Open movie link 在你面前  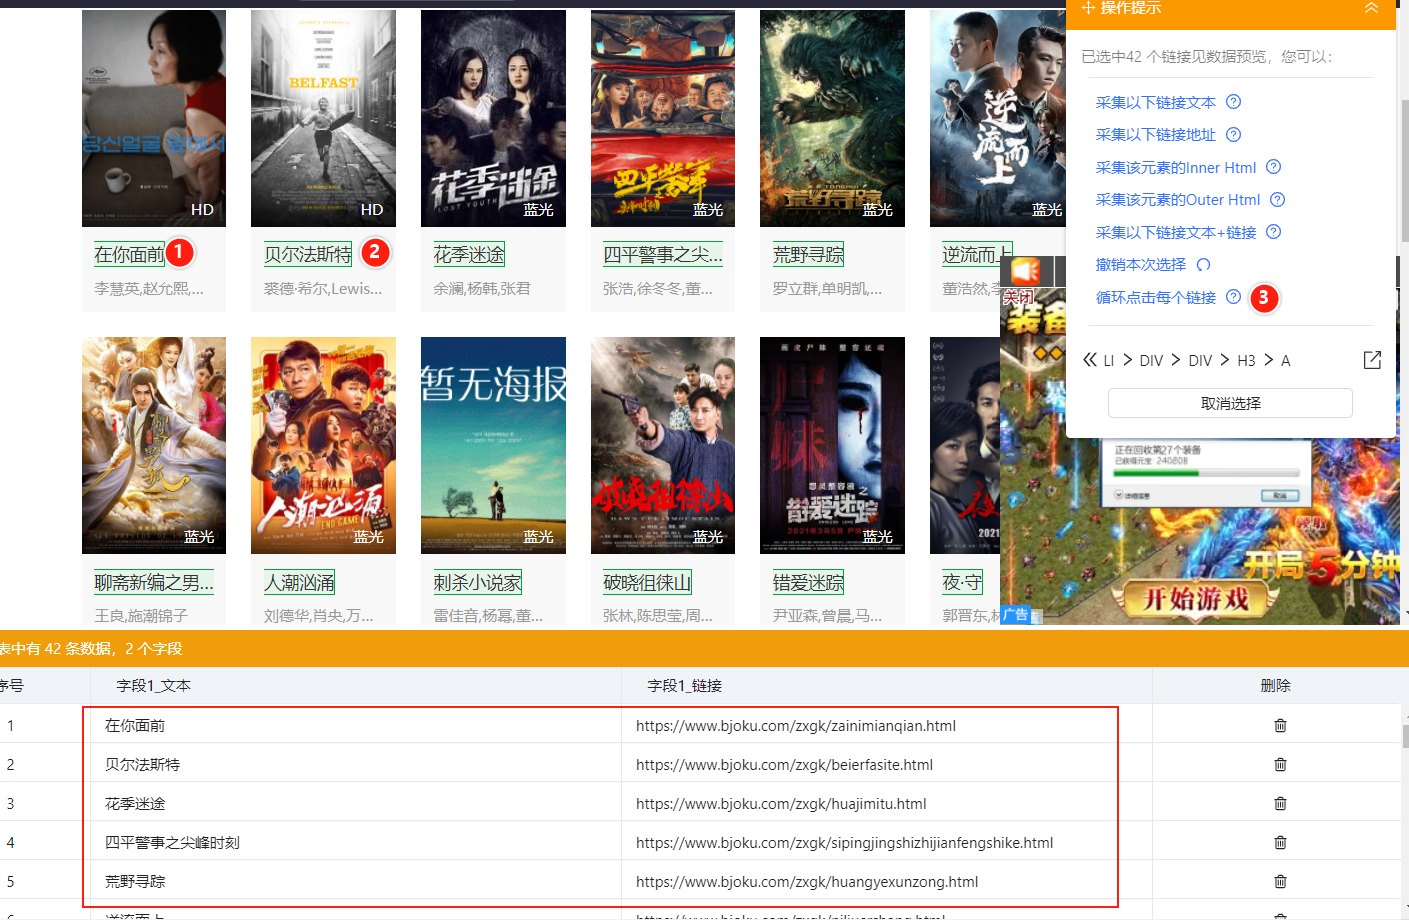pyautogui.click(x=129, y=254)
